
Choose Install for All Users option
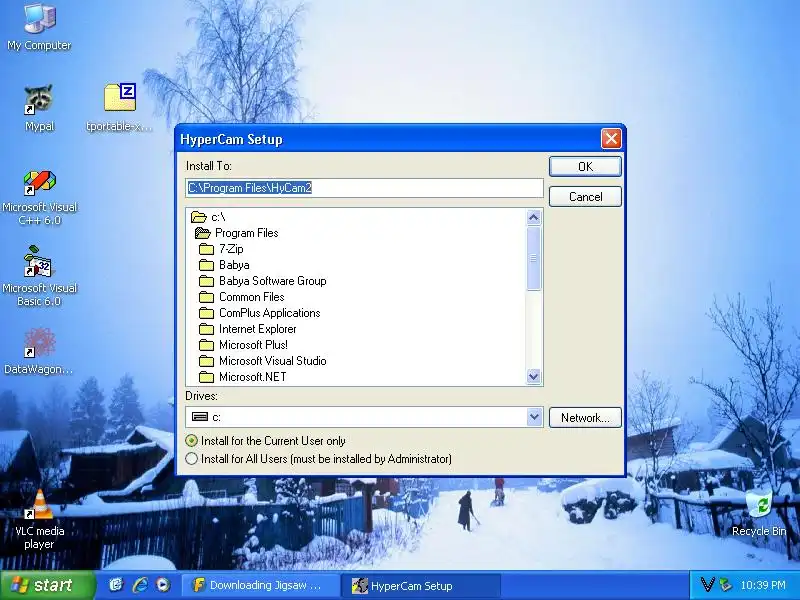click(319, 459)
